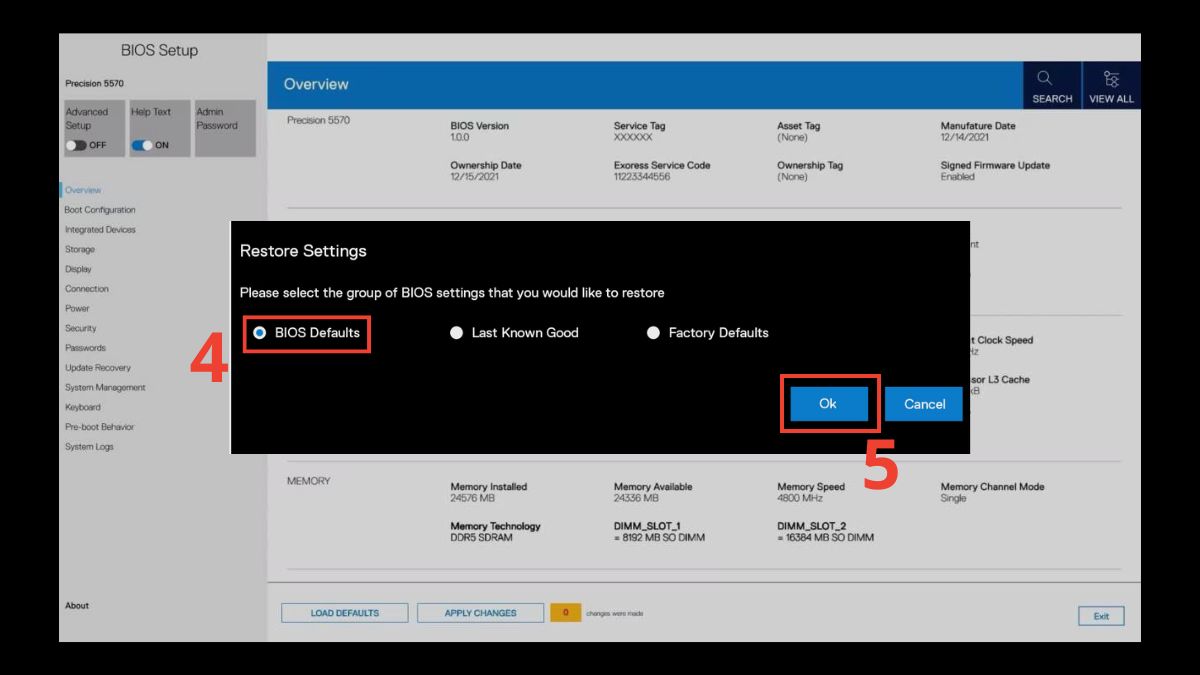The width and height of the screenshot is (1200, 675).
Task: Click the View All icon
Action: point(1111,85)
